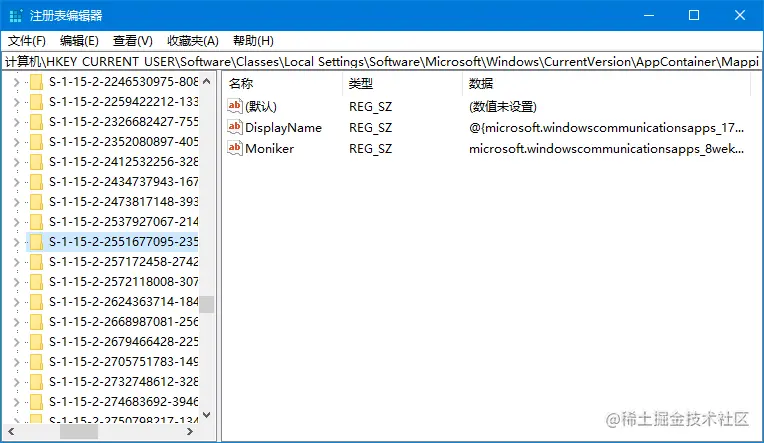
Task: Select tree key S-1-15-2-2679466428-225
Action: coord(123,342)
